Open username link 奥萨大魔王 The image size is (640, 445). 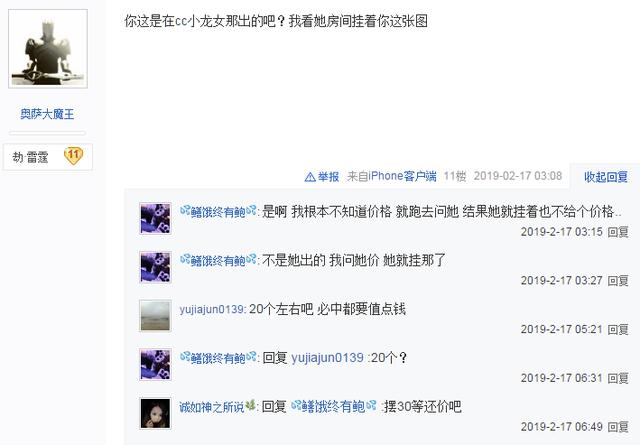[x=47, y=114]
